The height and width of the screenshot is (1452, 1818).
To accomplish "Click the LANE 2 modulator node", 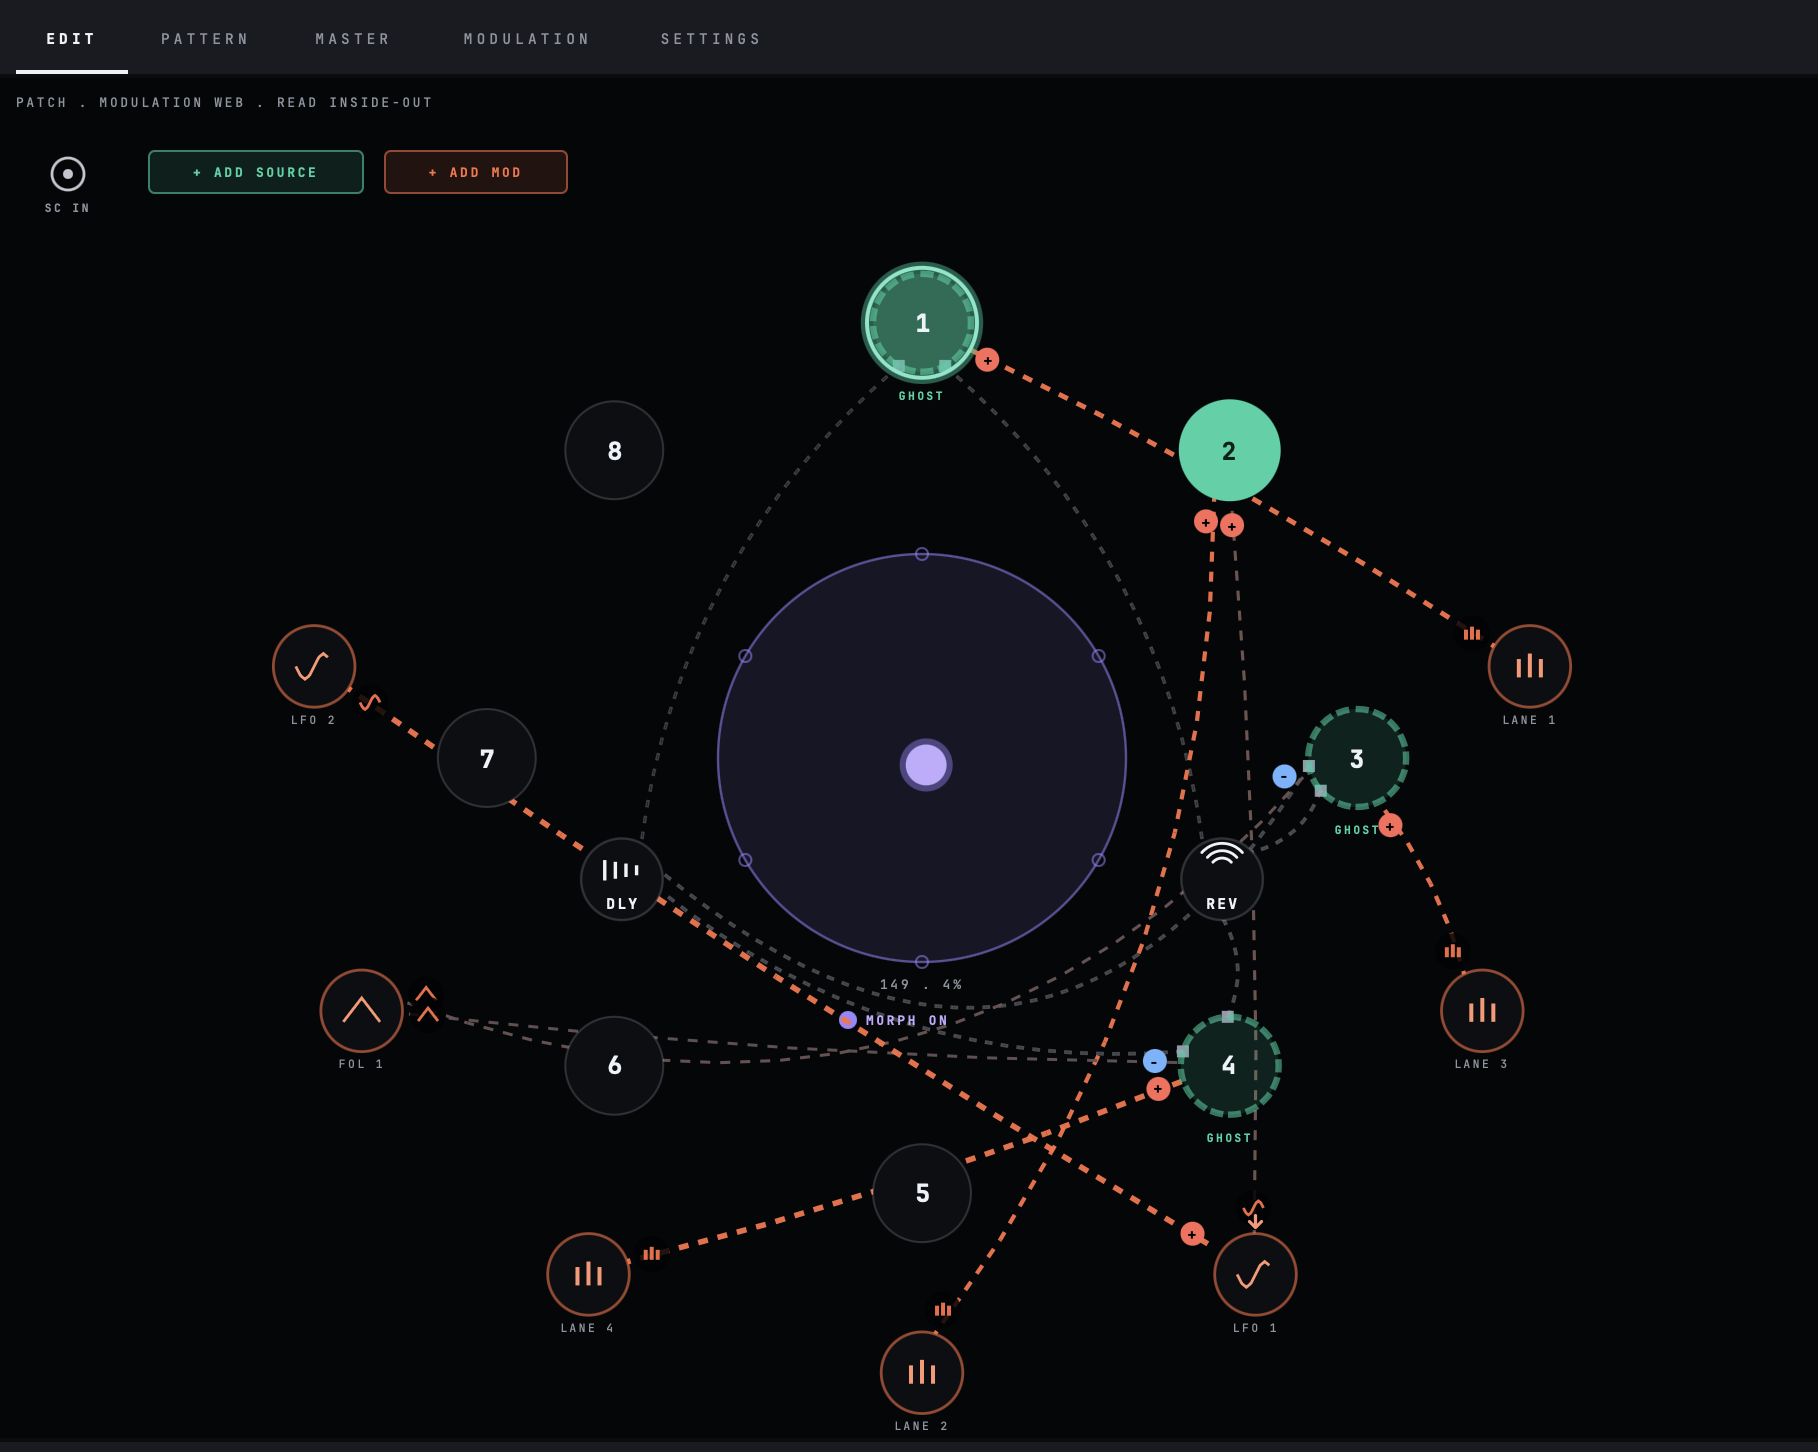I will pos(922,1372).
